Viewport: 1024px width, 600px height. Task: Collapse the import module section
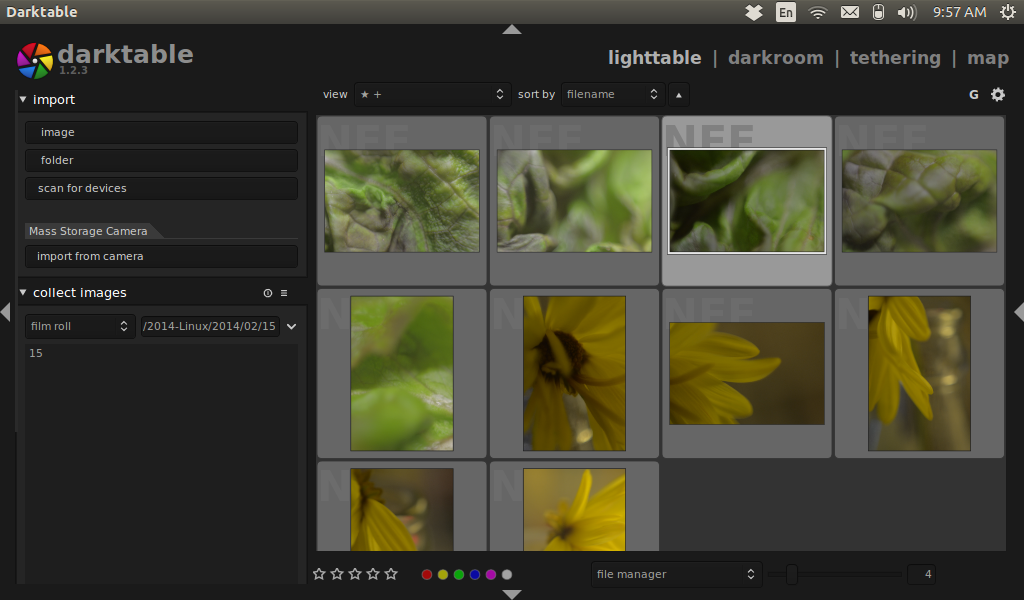click(23, 99)
